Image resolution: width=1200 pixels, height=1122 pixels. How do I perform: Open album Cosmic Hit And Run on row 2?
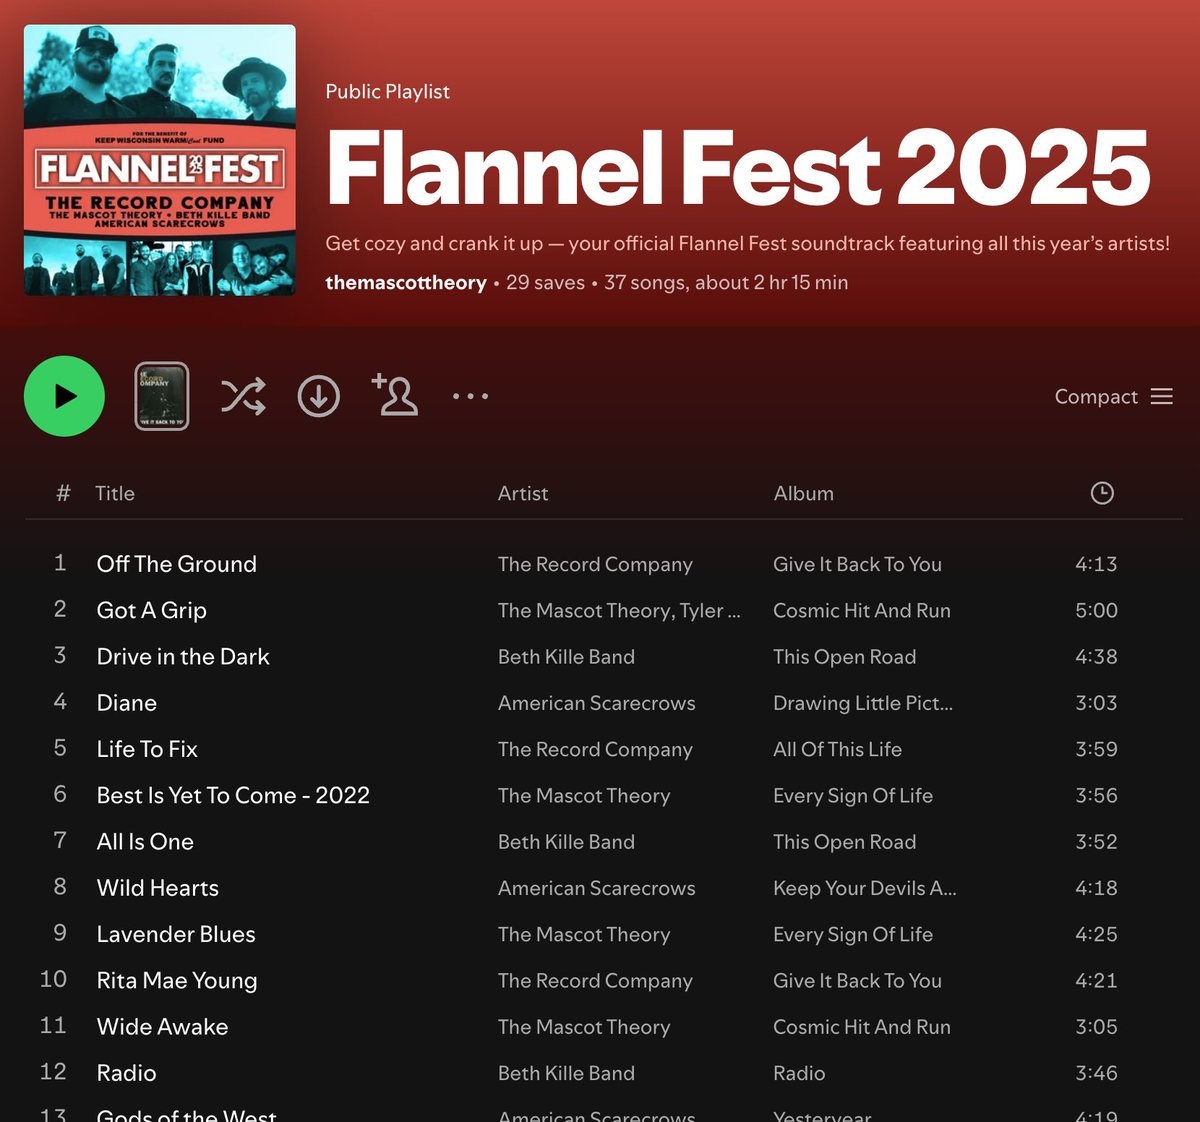click(862, 610)
